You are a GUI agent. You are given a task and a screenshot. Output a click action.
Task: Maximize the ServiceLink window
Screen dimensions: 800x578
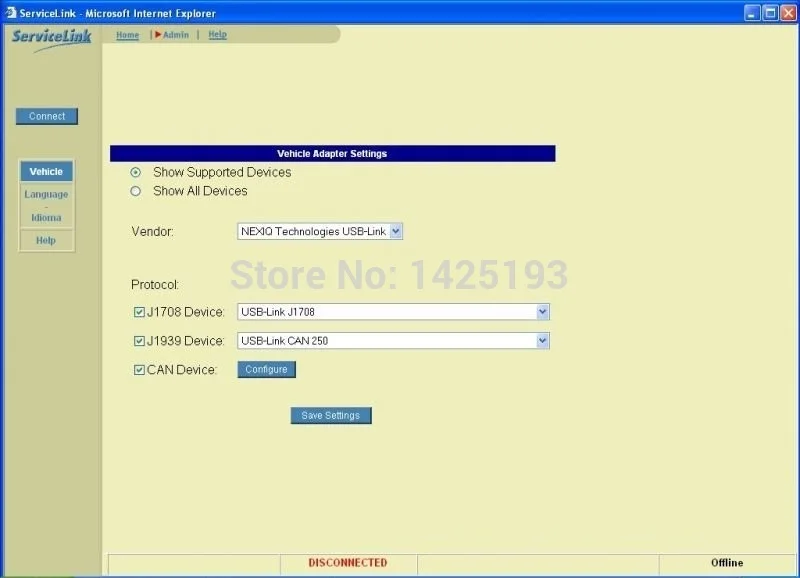click(770, 13)
